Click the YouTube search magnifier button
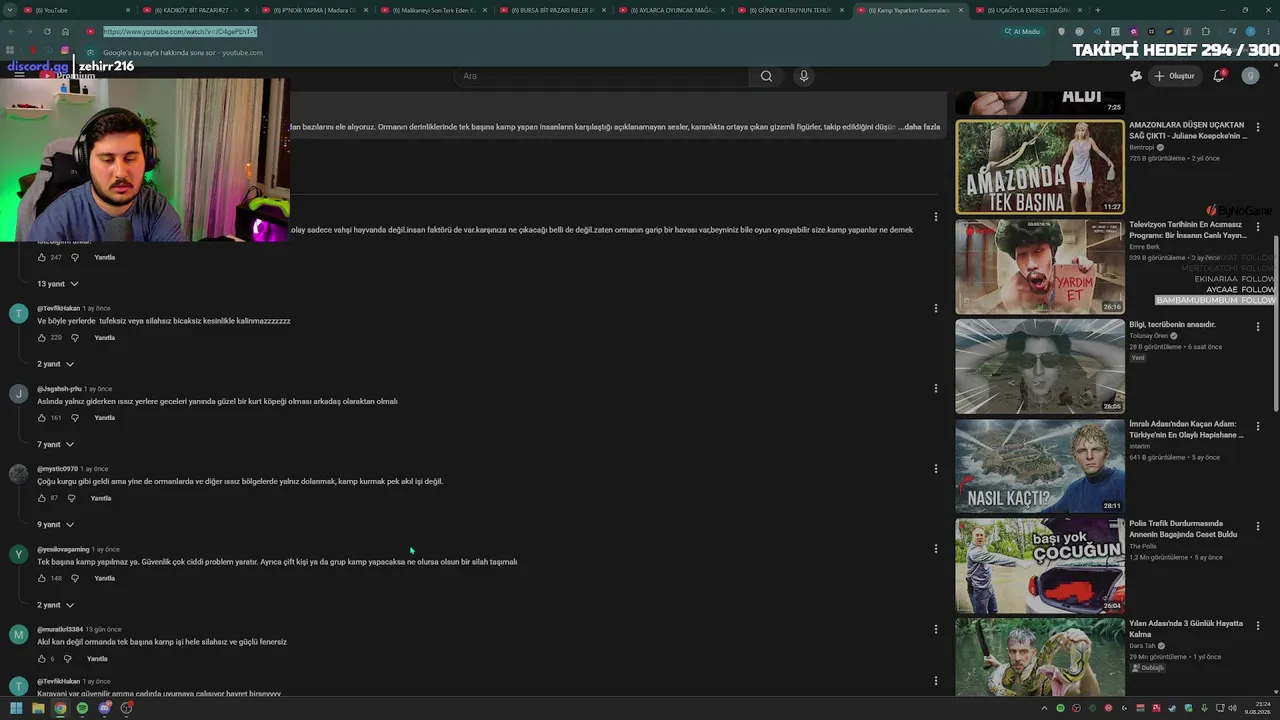 click(x=766, y=76)
